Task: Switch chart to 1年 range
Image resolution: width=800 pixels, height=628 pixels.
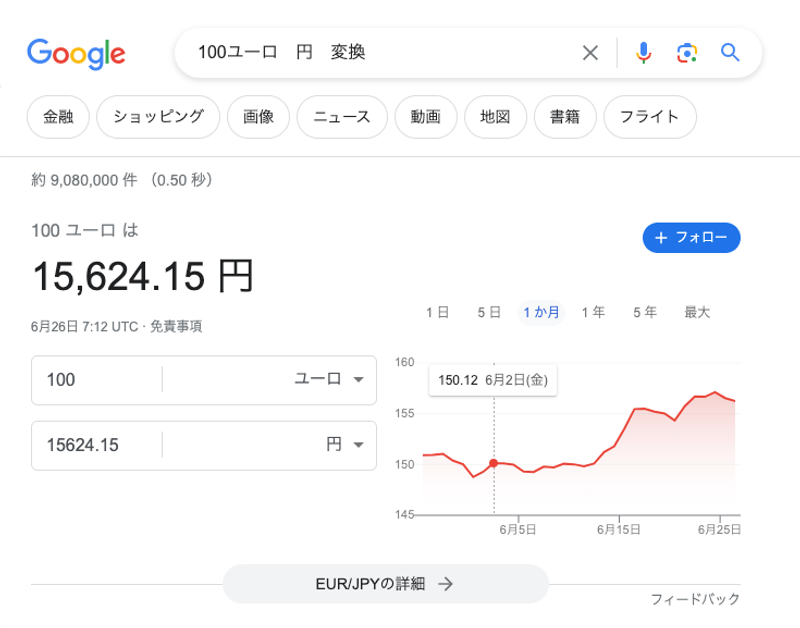Action: (x=593, y=312)
